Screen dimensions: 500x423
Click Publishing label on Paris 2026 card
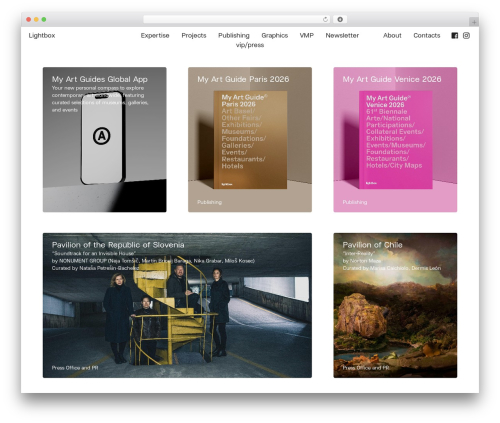point(209,202)
